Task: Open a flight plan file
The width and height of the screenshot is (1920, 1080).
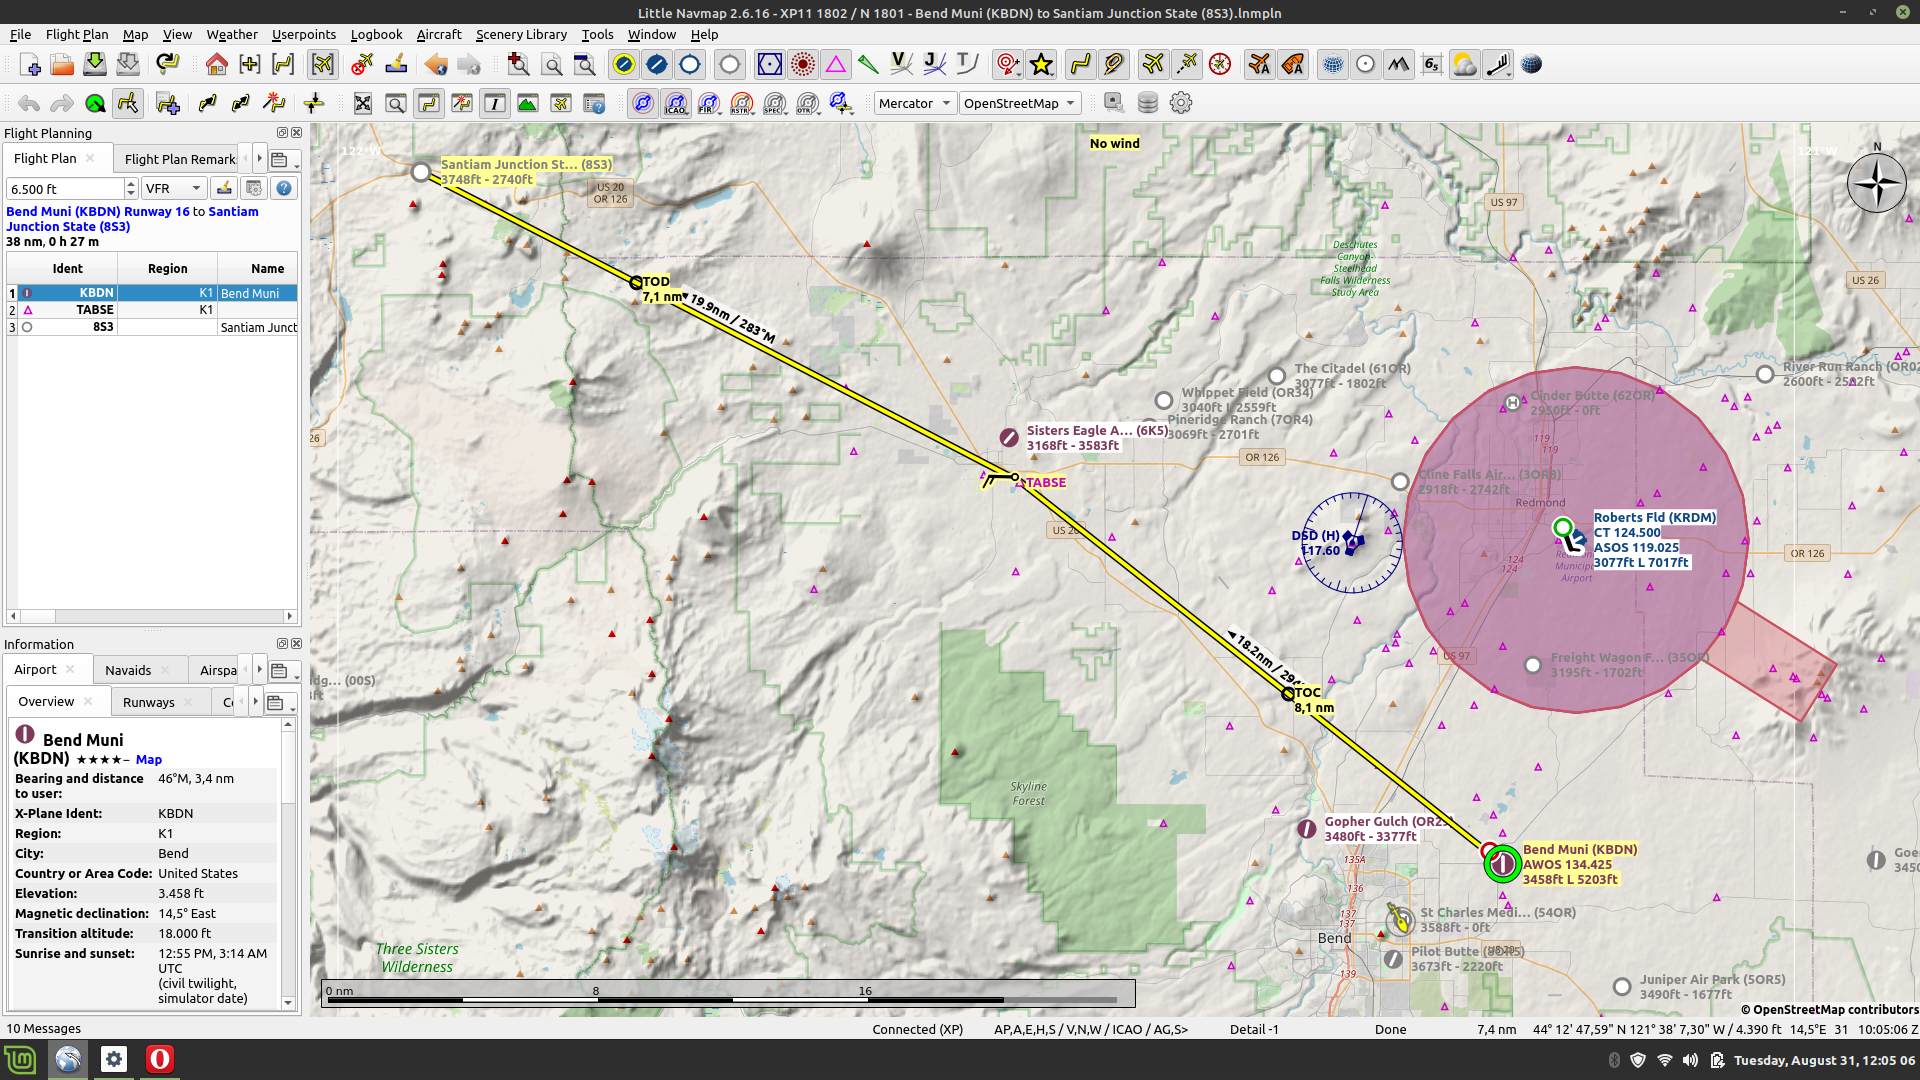Action: click(x=62, y=65)
